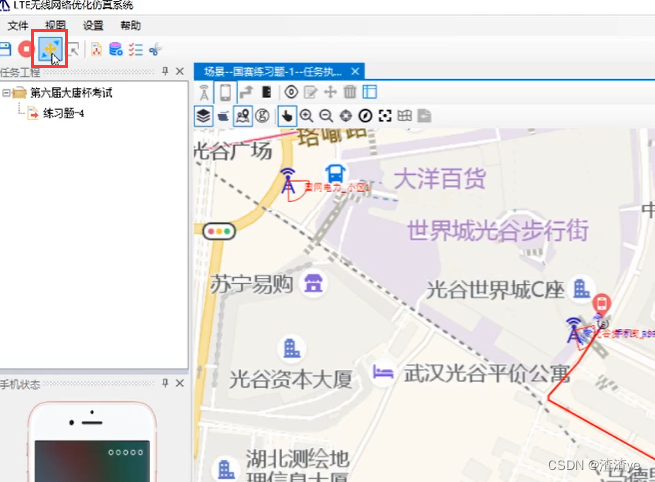The image size is (655, 482).
Task: Collapse the 第六届大唐杯考试 tree node
Action: pos(5,92)
